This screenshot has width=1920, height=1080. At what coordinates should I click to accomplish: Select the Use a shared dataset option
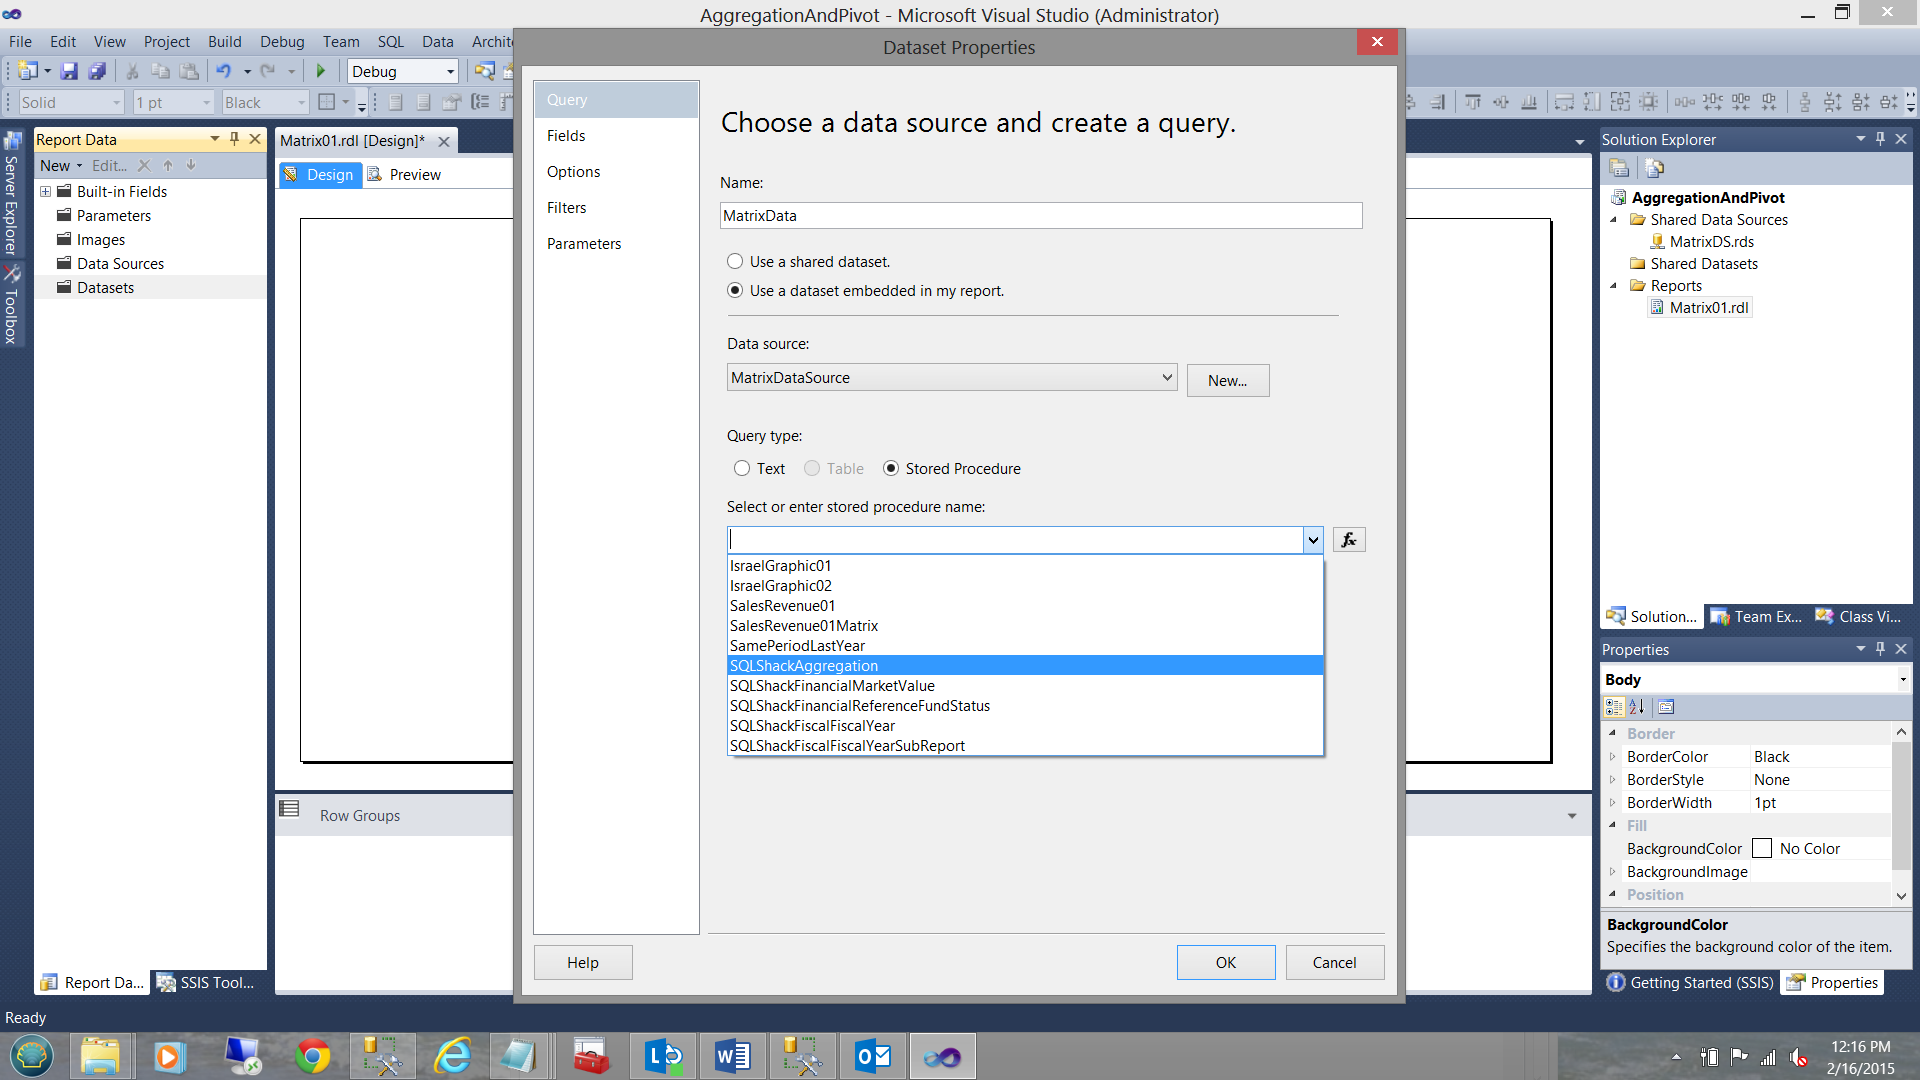(735, 261)
